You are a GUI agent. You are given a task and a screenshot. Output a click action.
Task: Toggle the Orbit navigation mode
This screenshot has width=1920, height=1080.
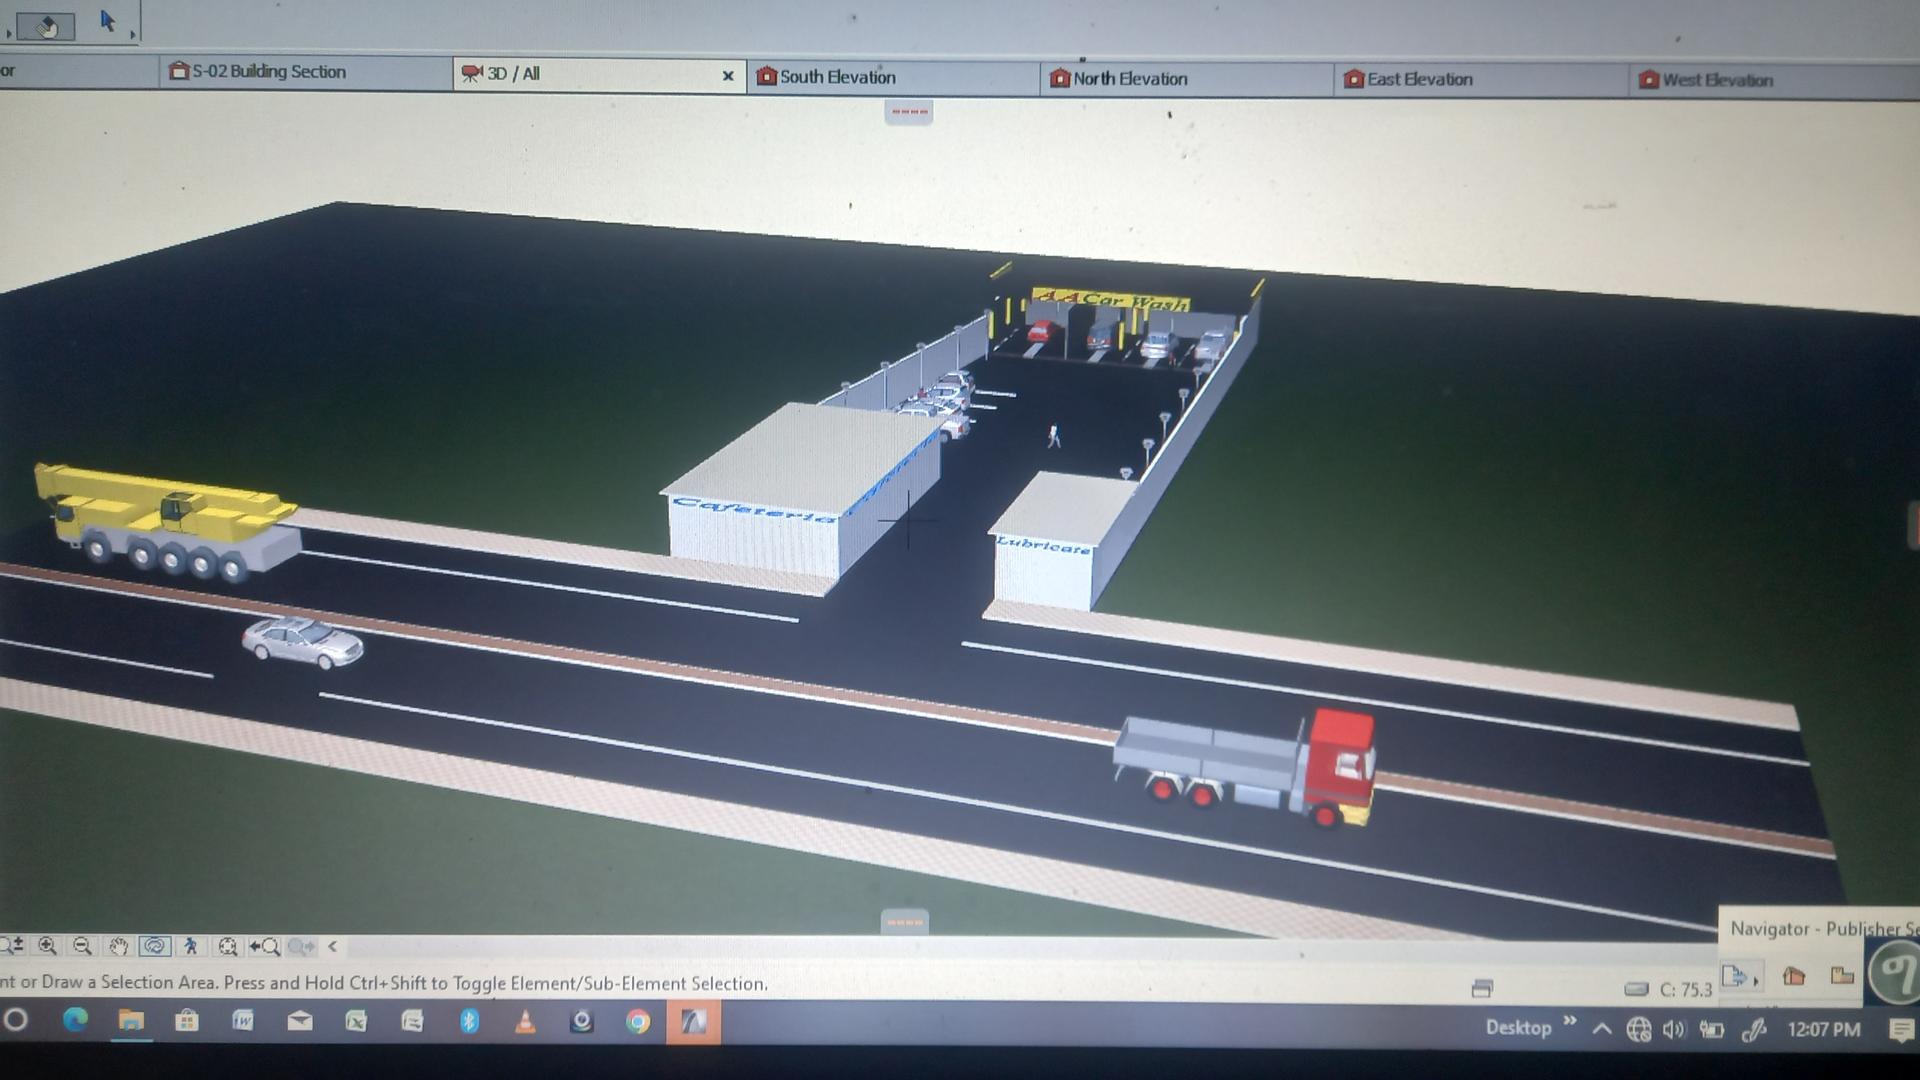point(154,946)
